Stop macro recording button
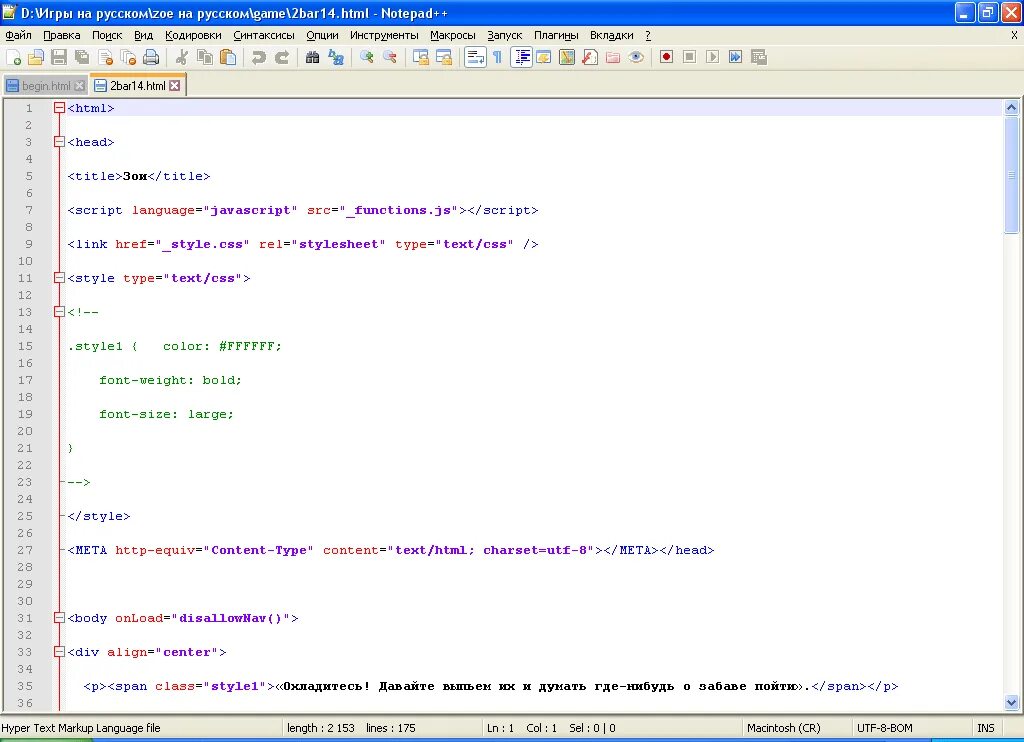 click(x=689, y=57)
